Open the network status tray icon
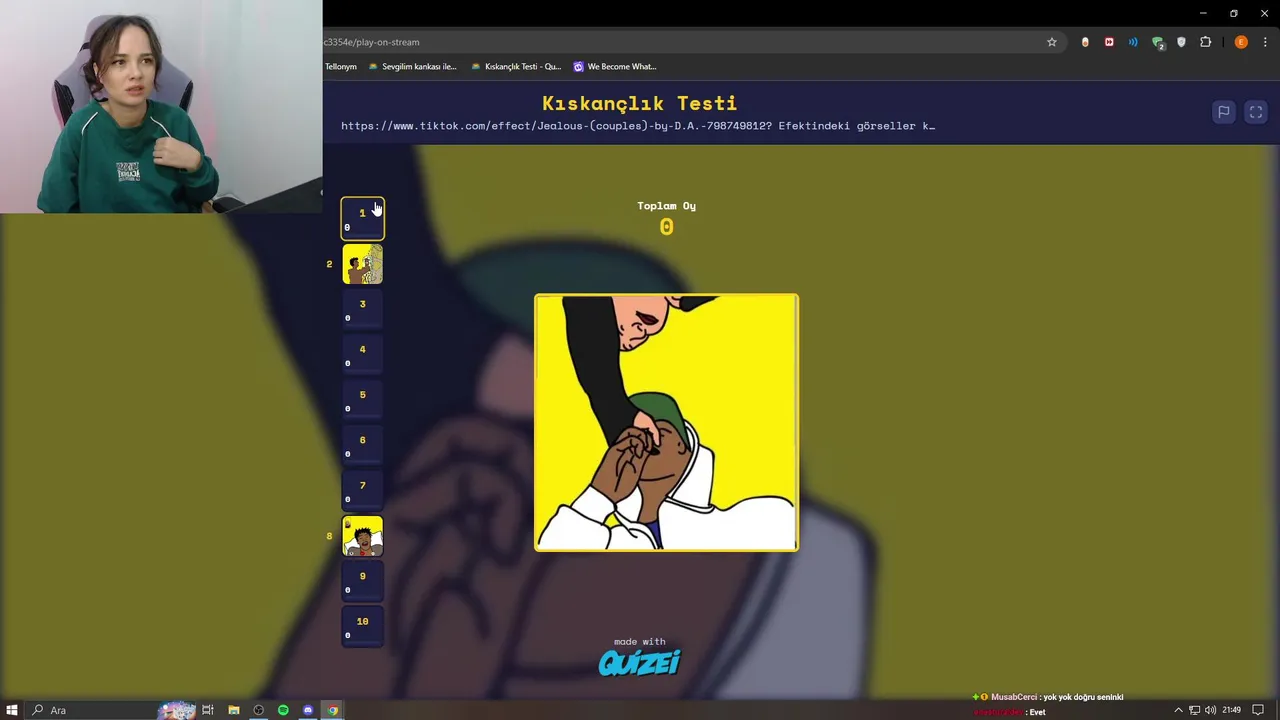The width and height of the screenshot is (1280, 720). point(1194,710)
